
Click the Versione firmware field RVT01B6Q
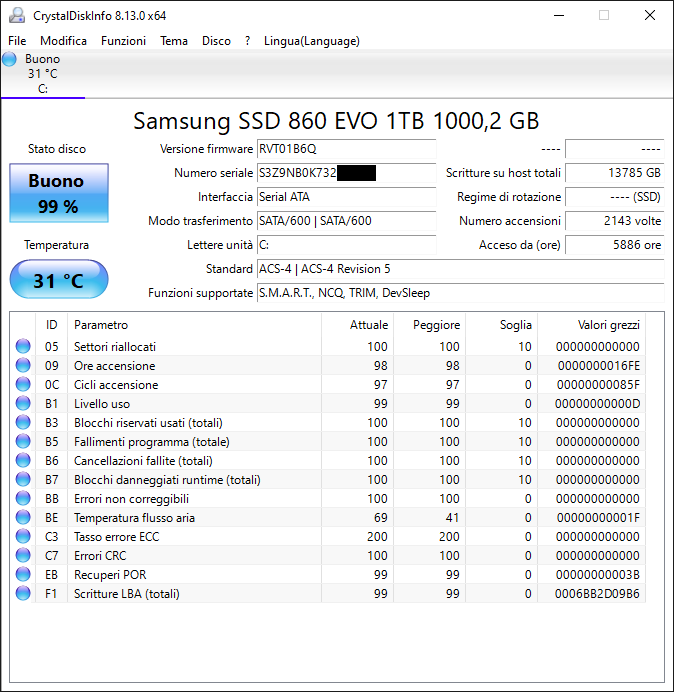tap(346, 149)
